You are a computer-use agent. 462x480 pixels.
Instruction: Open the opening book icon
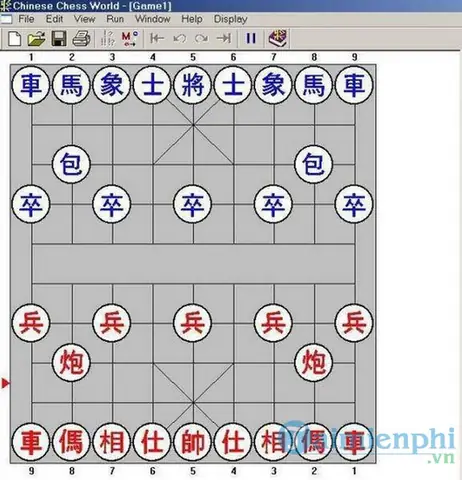[x=278, y=38]
